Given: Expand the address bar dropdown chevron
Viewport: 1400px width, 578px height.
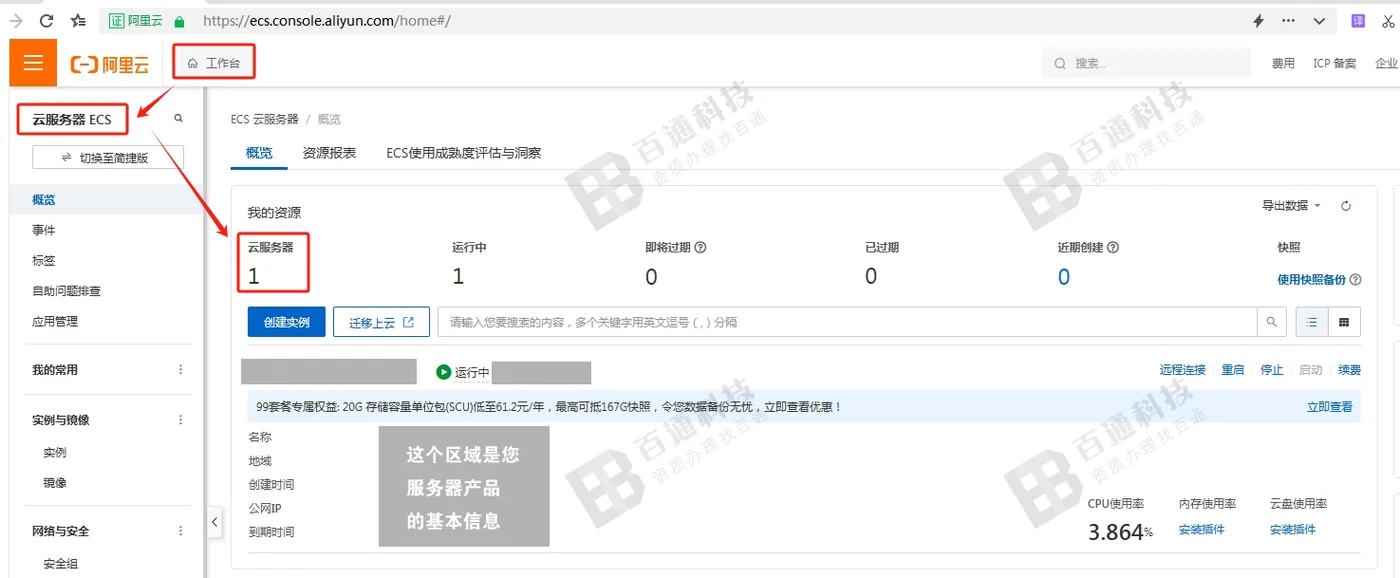Looking at the screenshot, I should point(1319,20).
